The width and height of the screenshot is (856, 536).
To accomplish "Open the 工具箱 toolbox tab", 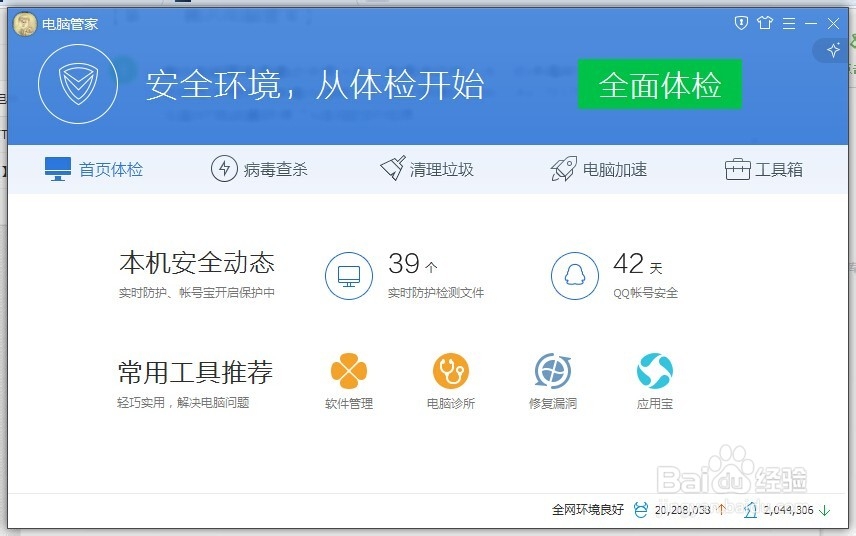I will (764, 169).
